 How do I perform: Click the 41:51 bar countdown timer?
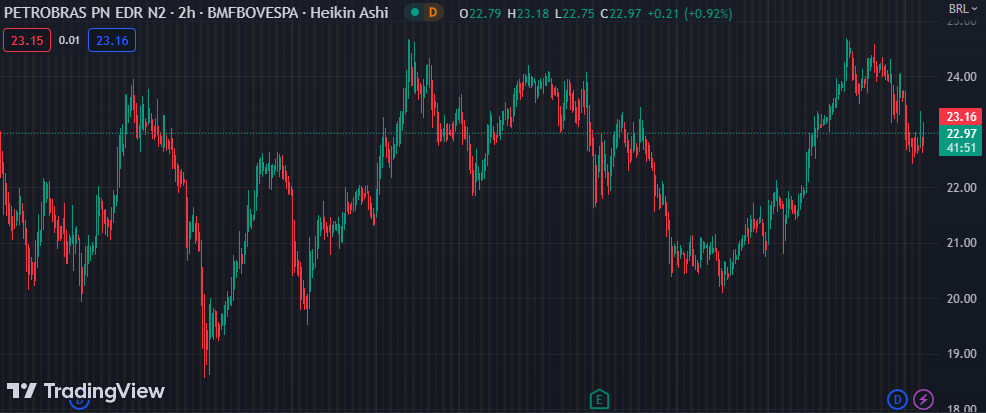(961, 148)
